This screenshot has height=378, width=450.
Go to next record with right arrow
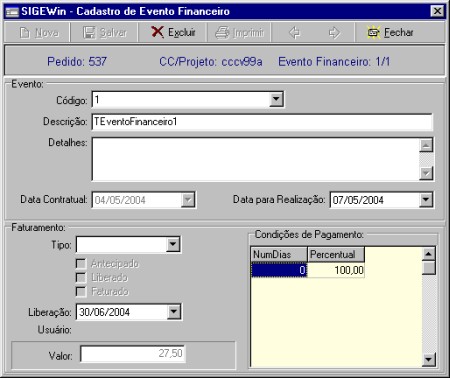334,32
